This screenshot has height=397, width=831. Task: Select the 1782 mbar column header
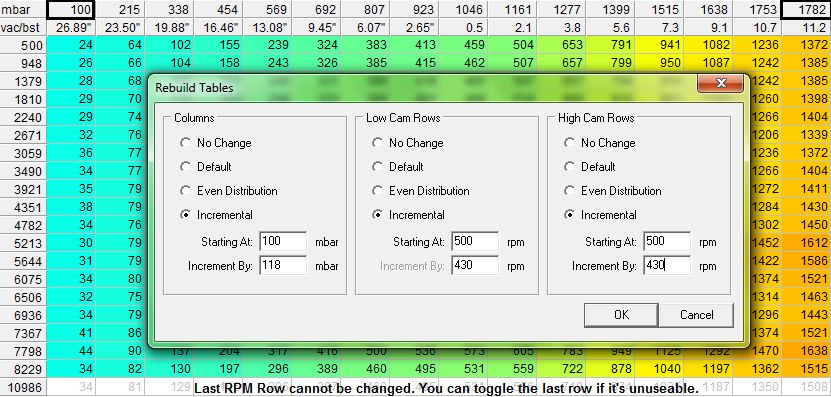tap(806, 9)
